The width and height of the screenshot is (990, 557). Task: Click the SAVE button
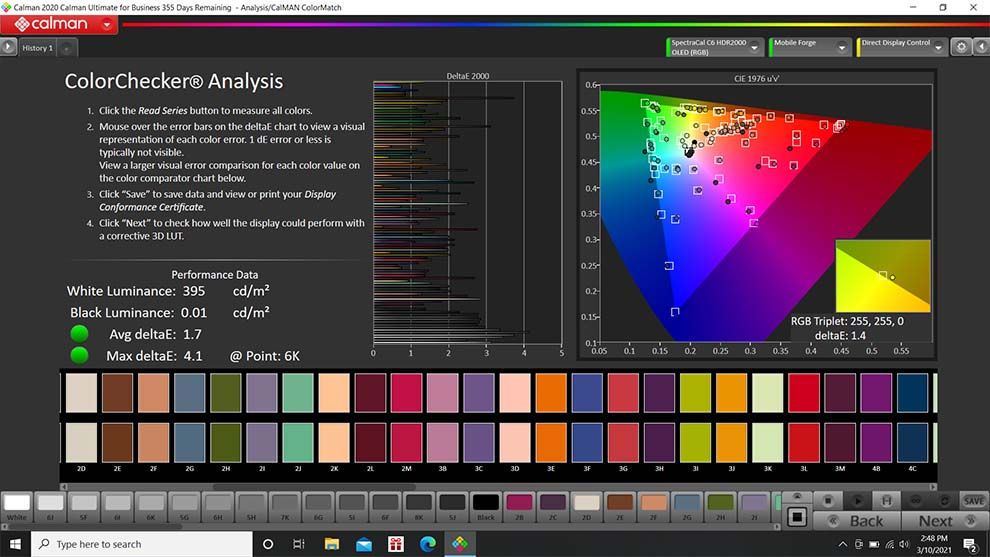(974, 501)
